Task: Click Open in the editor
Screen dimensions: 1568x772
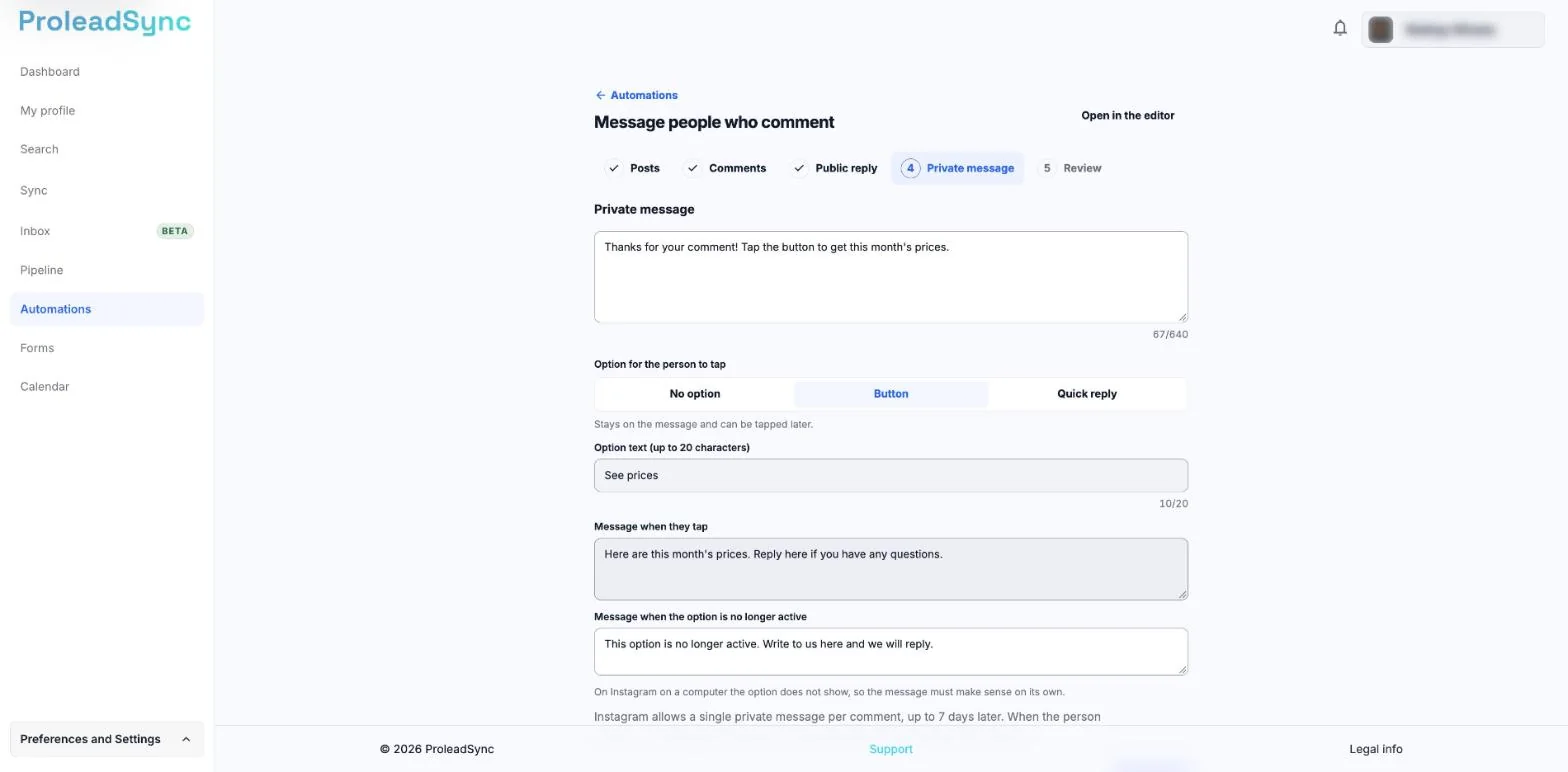Action: click(1127, 115)
